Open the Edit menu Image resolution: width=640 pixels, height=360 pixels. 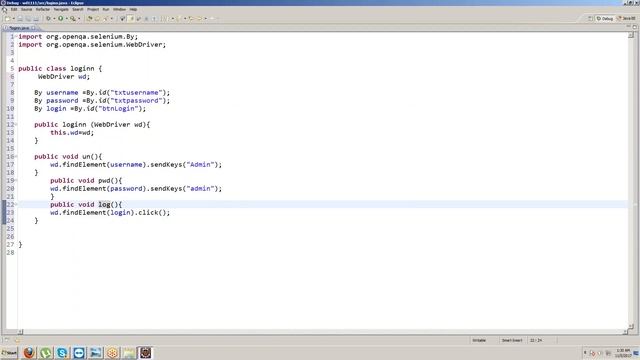click(x=14, y=9)
